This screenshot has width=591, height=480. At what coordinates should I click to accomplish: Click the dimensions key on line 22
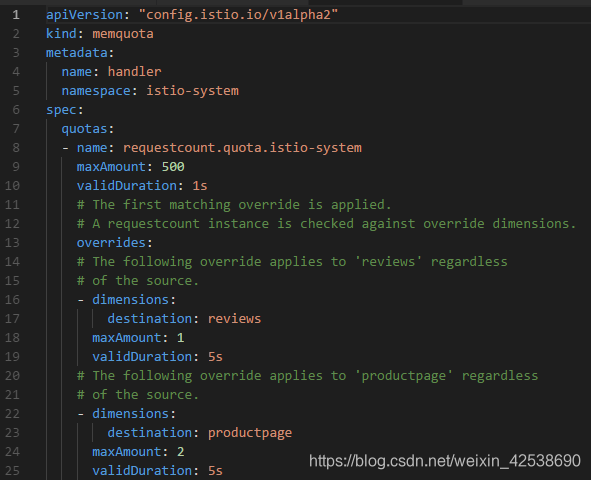pos(130,414)
